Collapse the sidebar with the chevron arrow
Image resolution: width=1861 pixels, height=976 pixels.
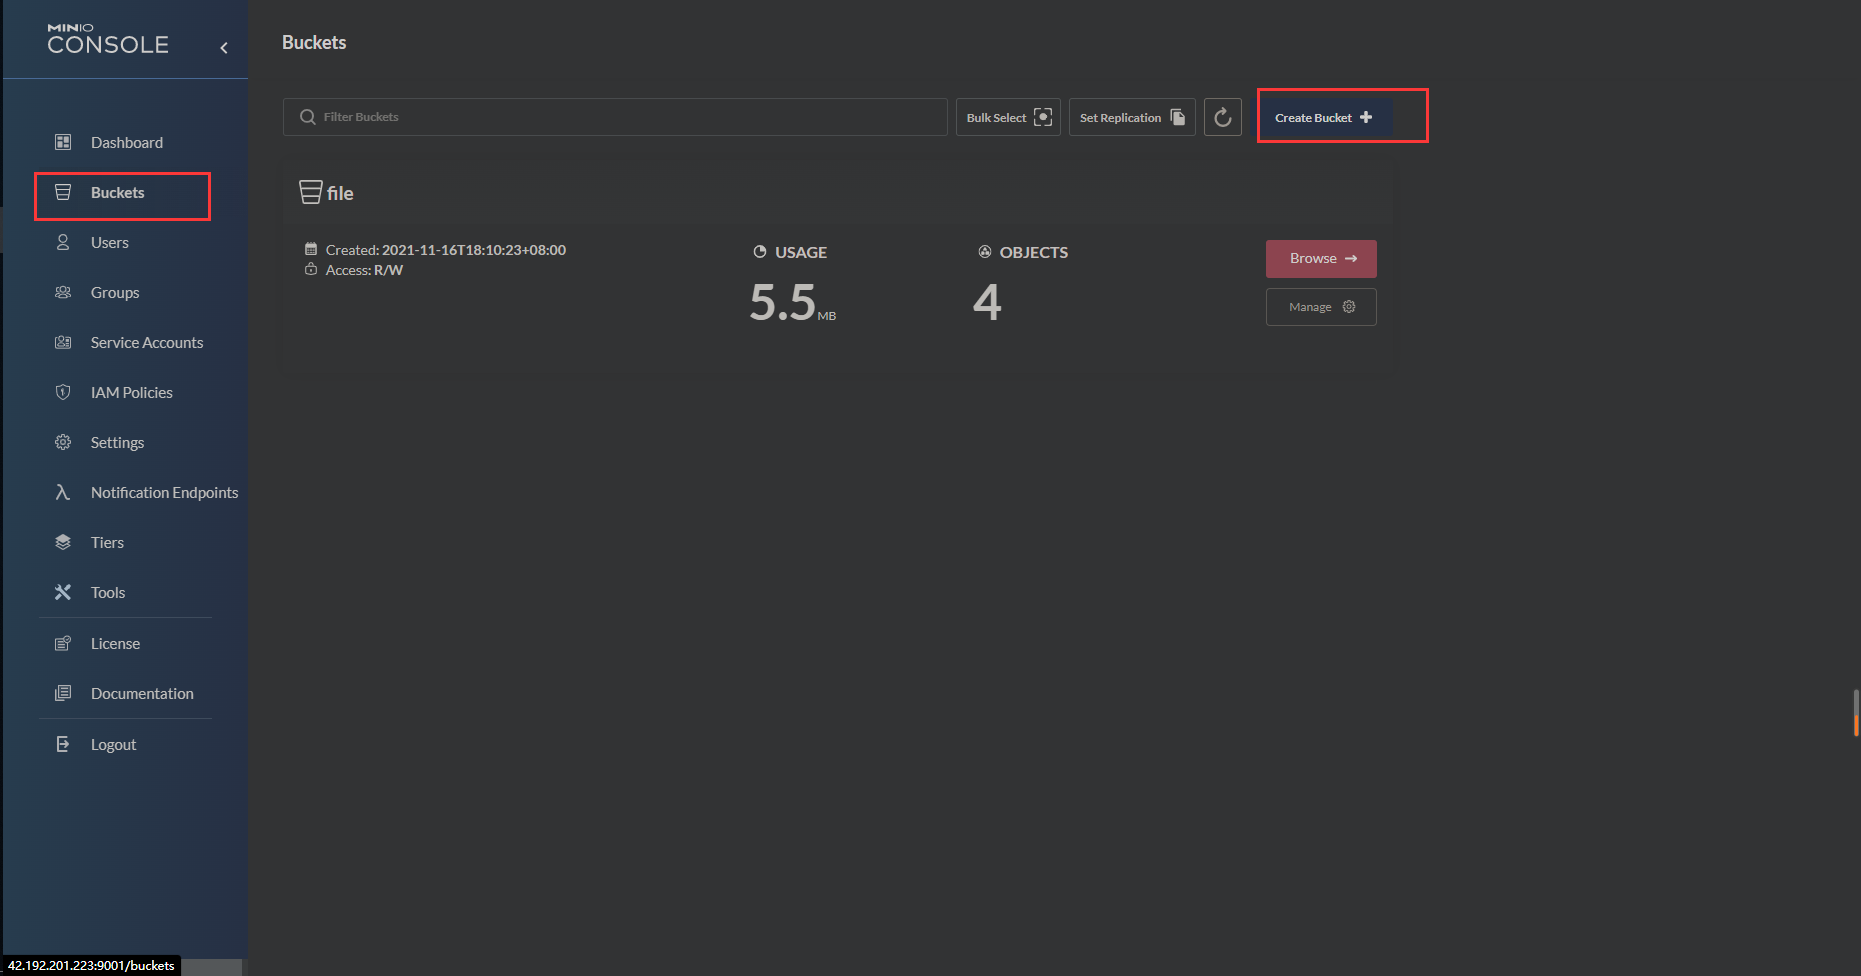point(224,48)
